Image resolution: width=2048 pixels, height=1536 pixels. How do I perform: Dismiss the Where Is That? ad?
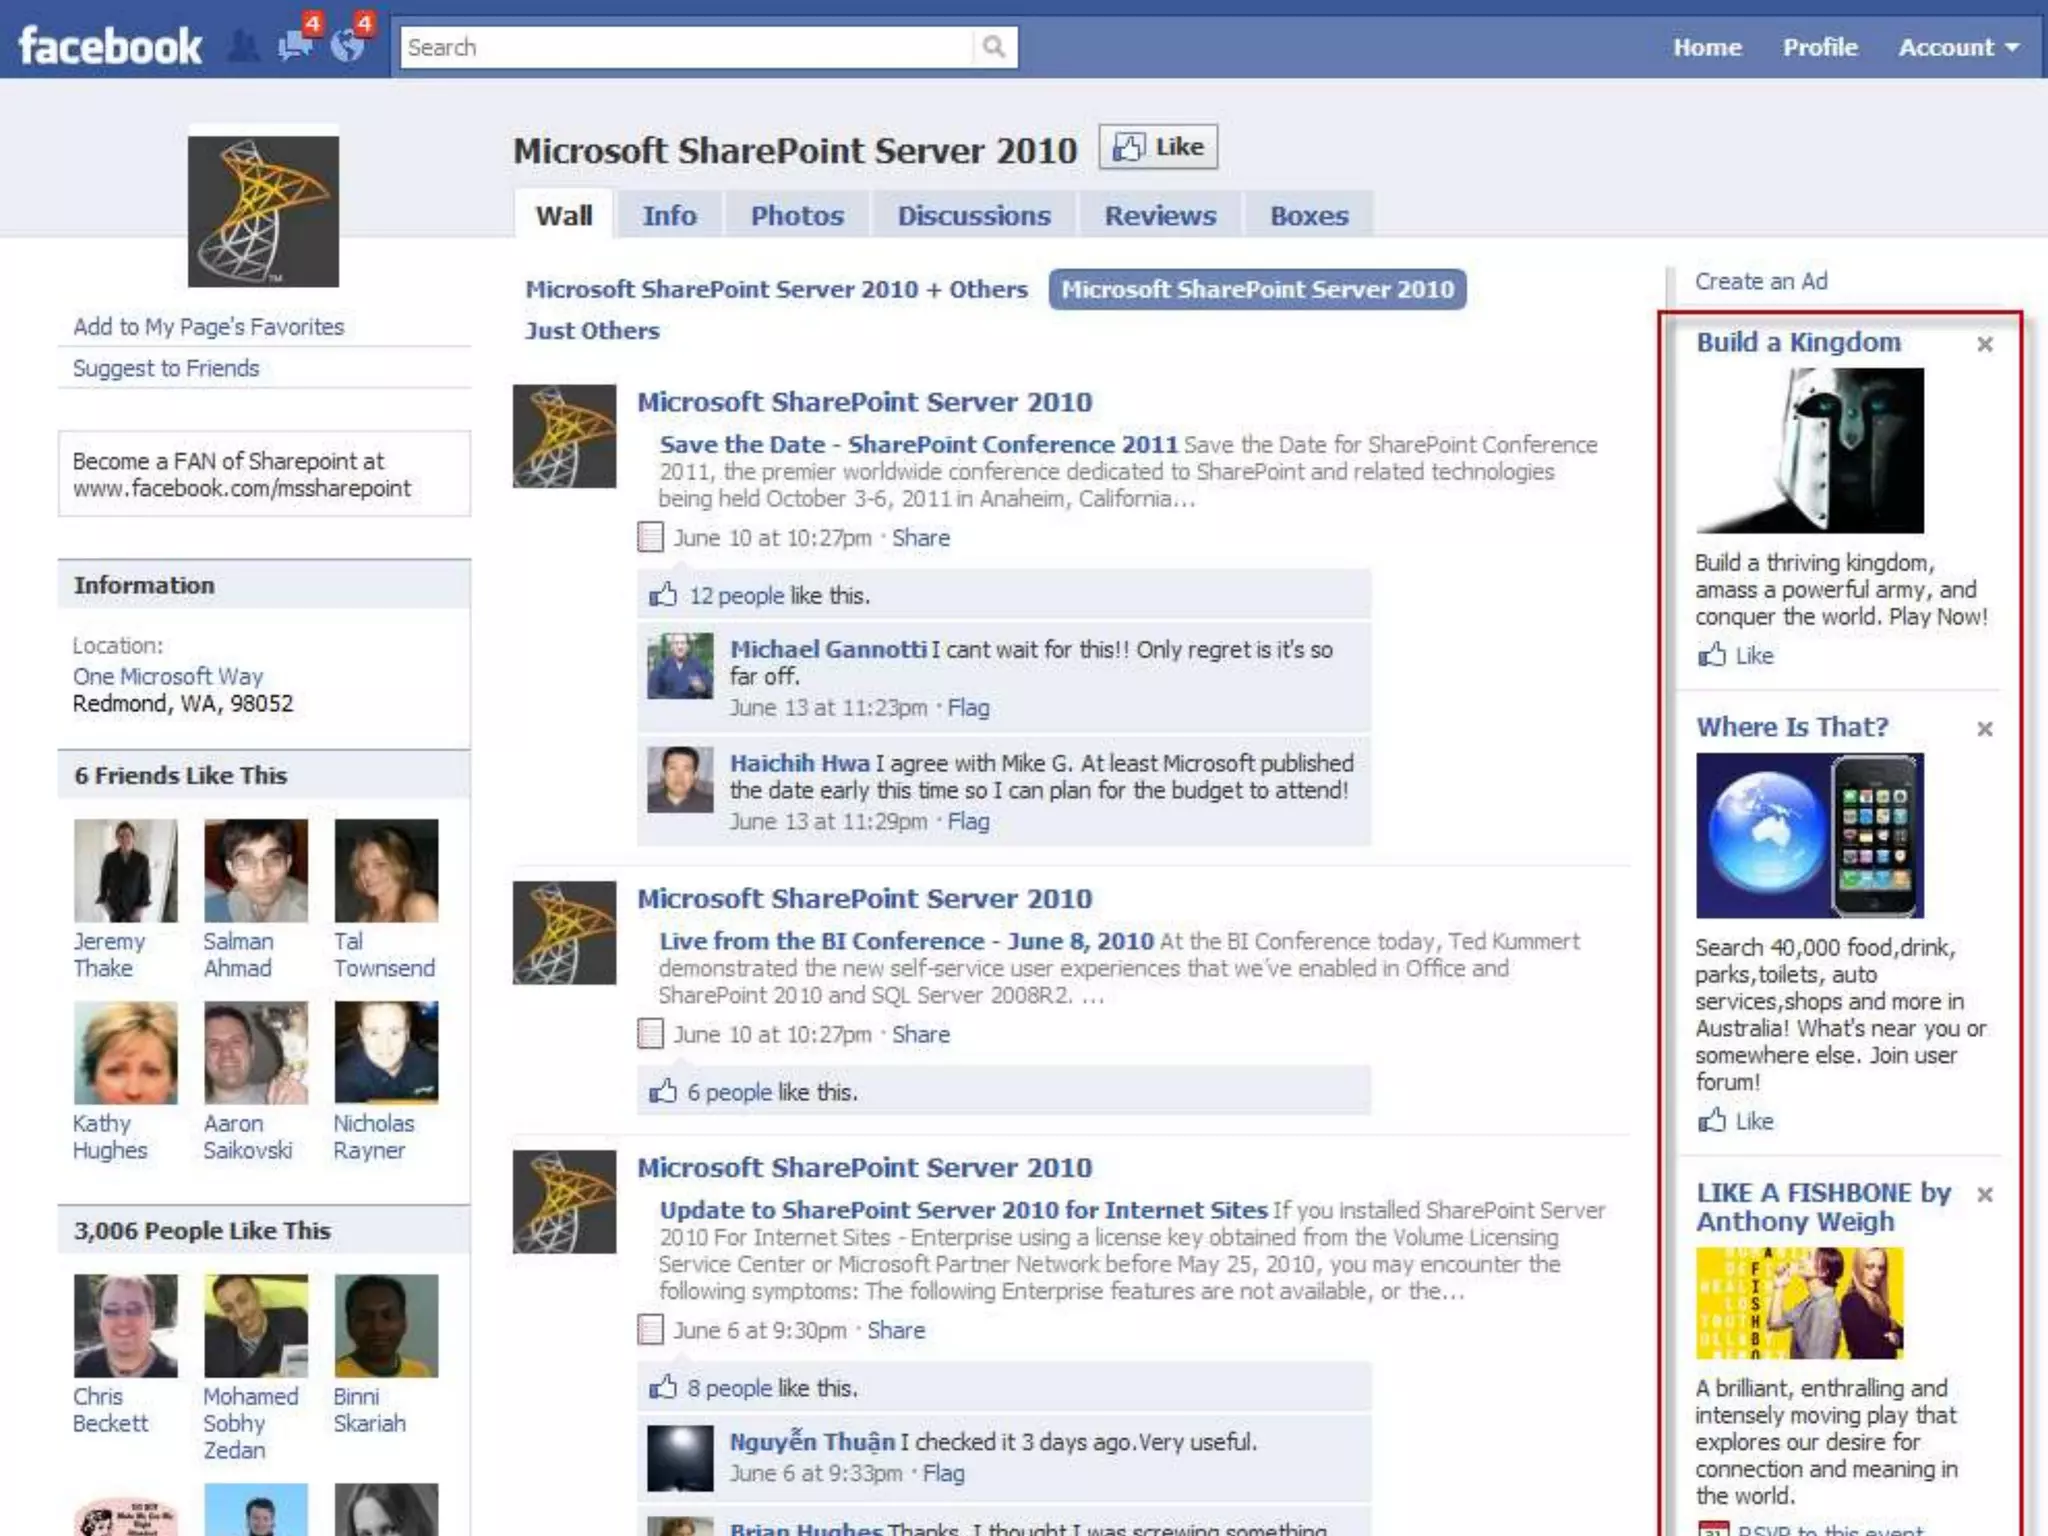1985,729
